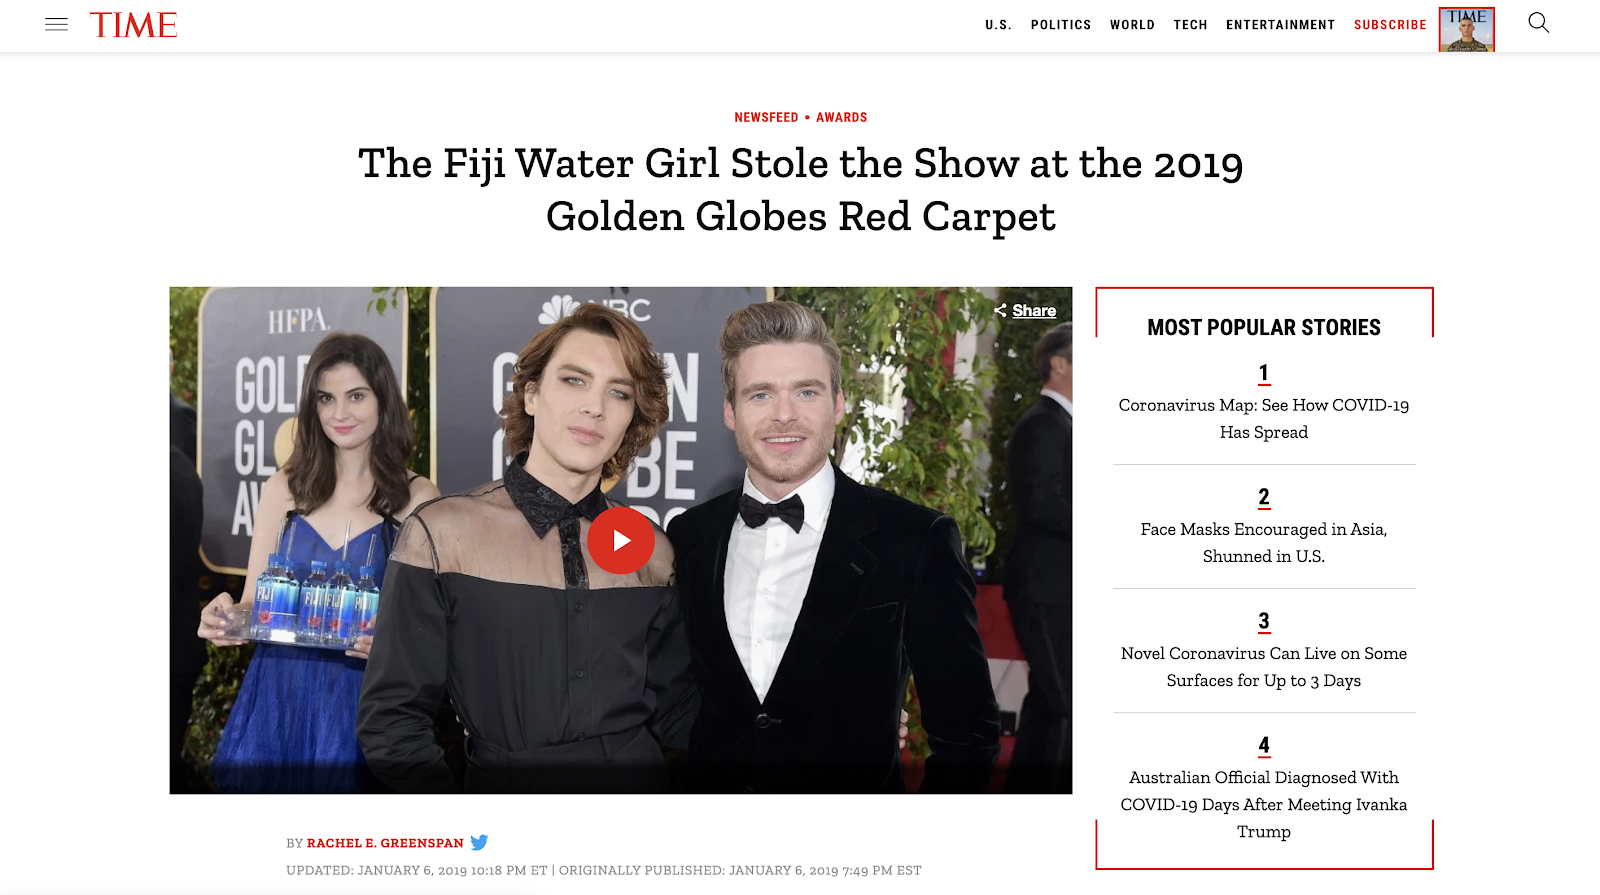
Task: Open author Rachel E. Greenspan's page
Action: click(385, 843)
